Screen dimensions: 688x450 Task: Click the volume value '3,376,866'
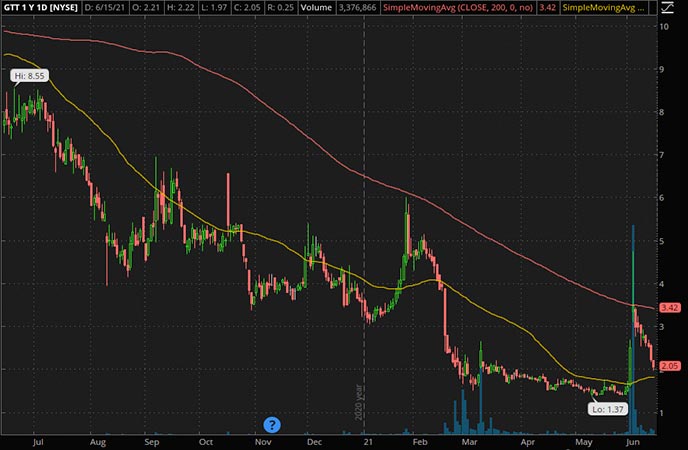357,7
